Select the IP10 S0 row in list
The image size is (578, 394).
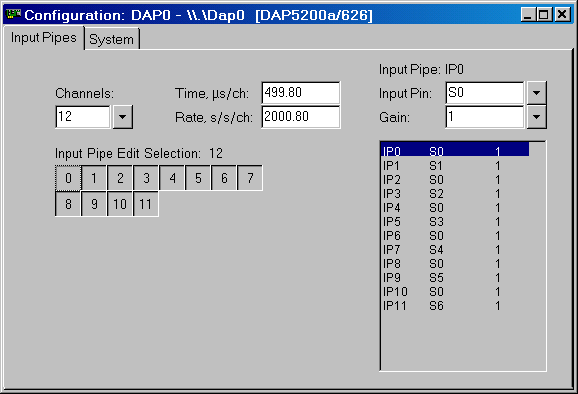[455, 292]
